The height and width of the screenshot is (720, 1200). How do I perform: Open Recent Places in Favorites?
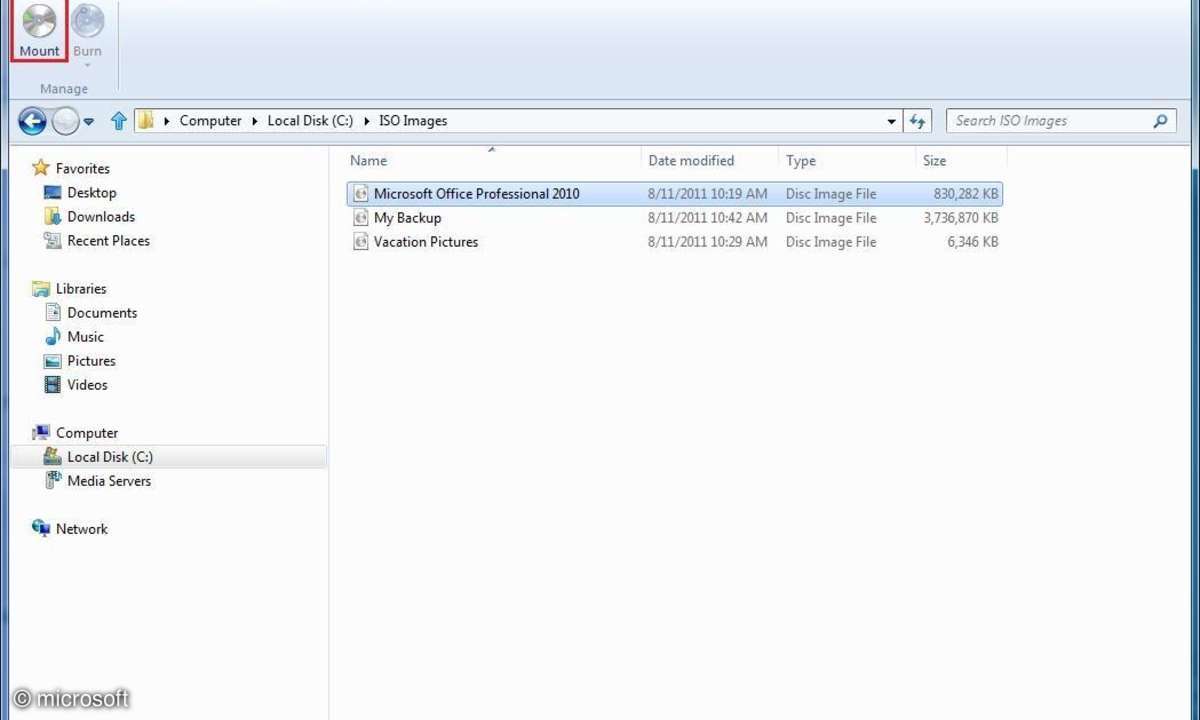pos(108,241)
